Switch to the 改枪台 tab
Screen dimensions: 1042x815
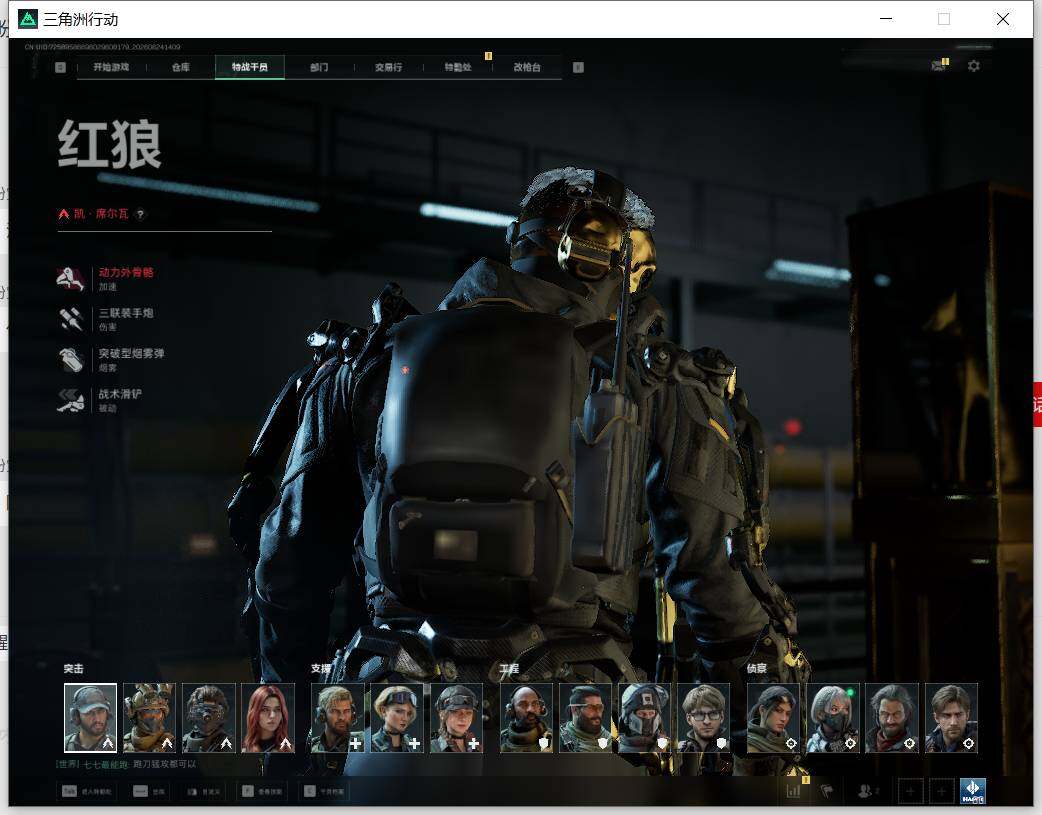(527, 67)
